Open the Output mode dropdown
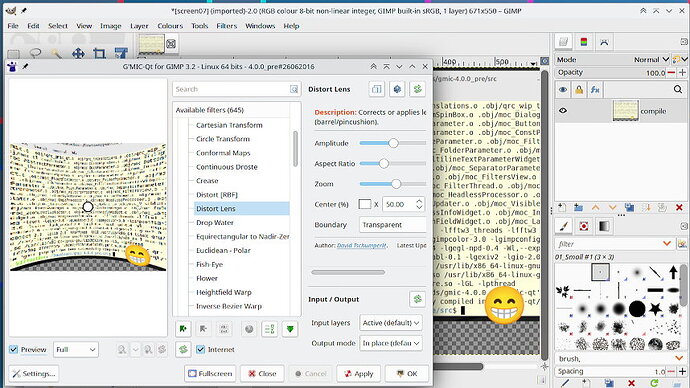 pos(391,343)
